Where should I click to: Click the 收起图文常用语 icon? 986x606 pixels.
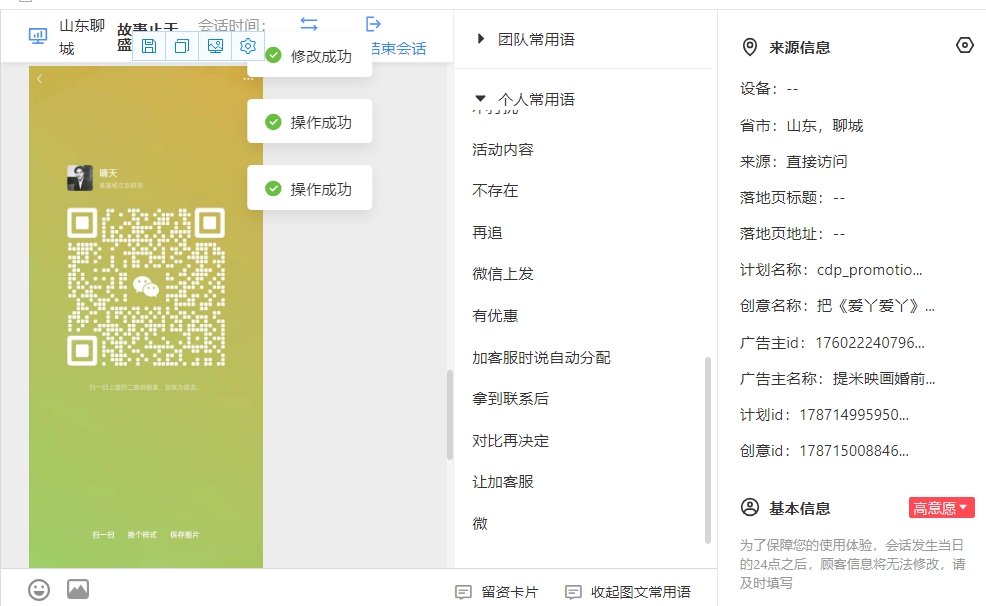[x=573, y=592]
